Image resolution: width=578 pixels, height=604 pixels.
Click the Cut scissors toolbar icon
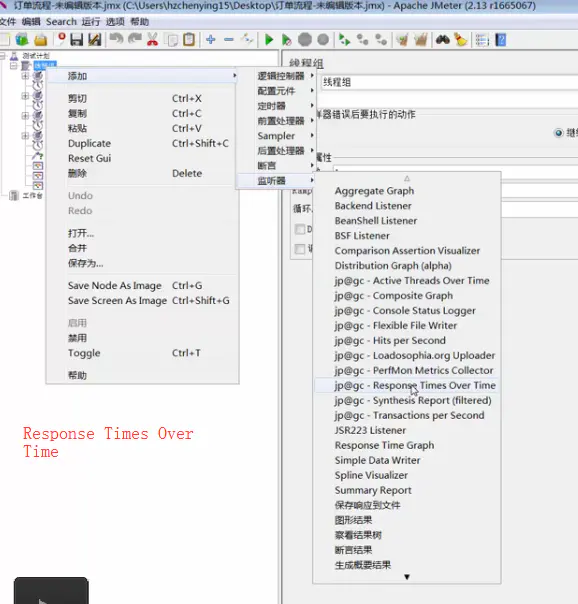[x=152, y=40]
